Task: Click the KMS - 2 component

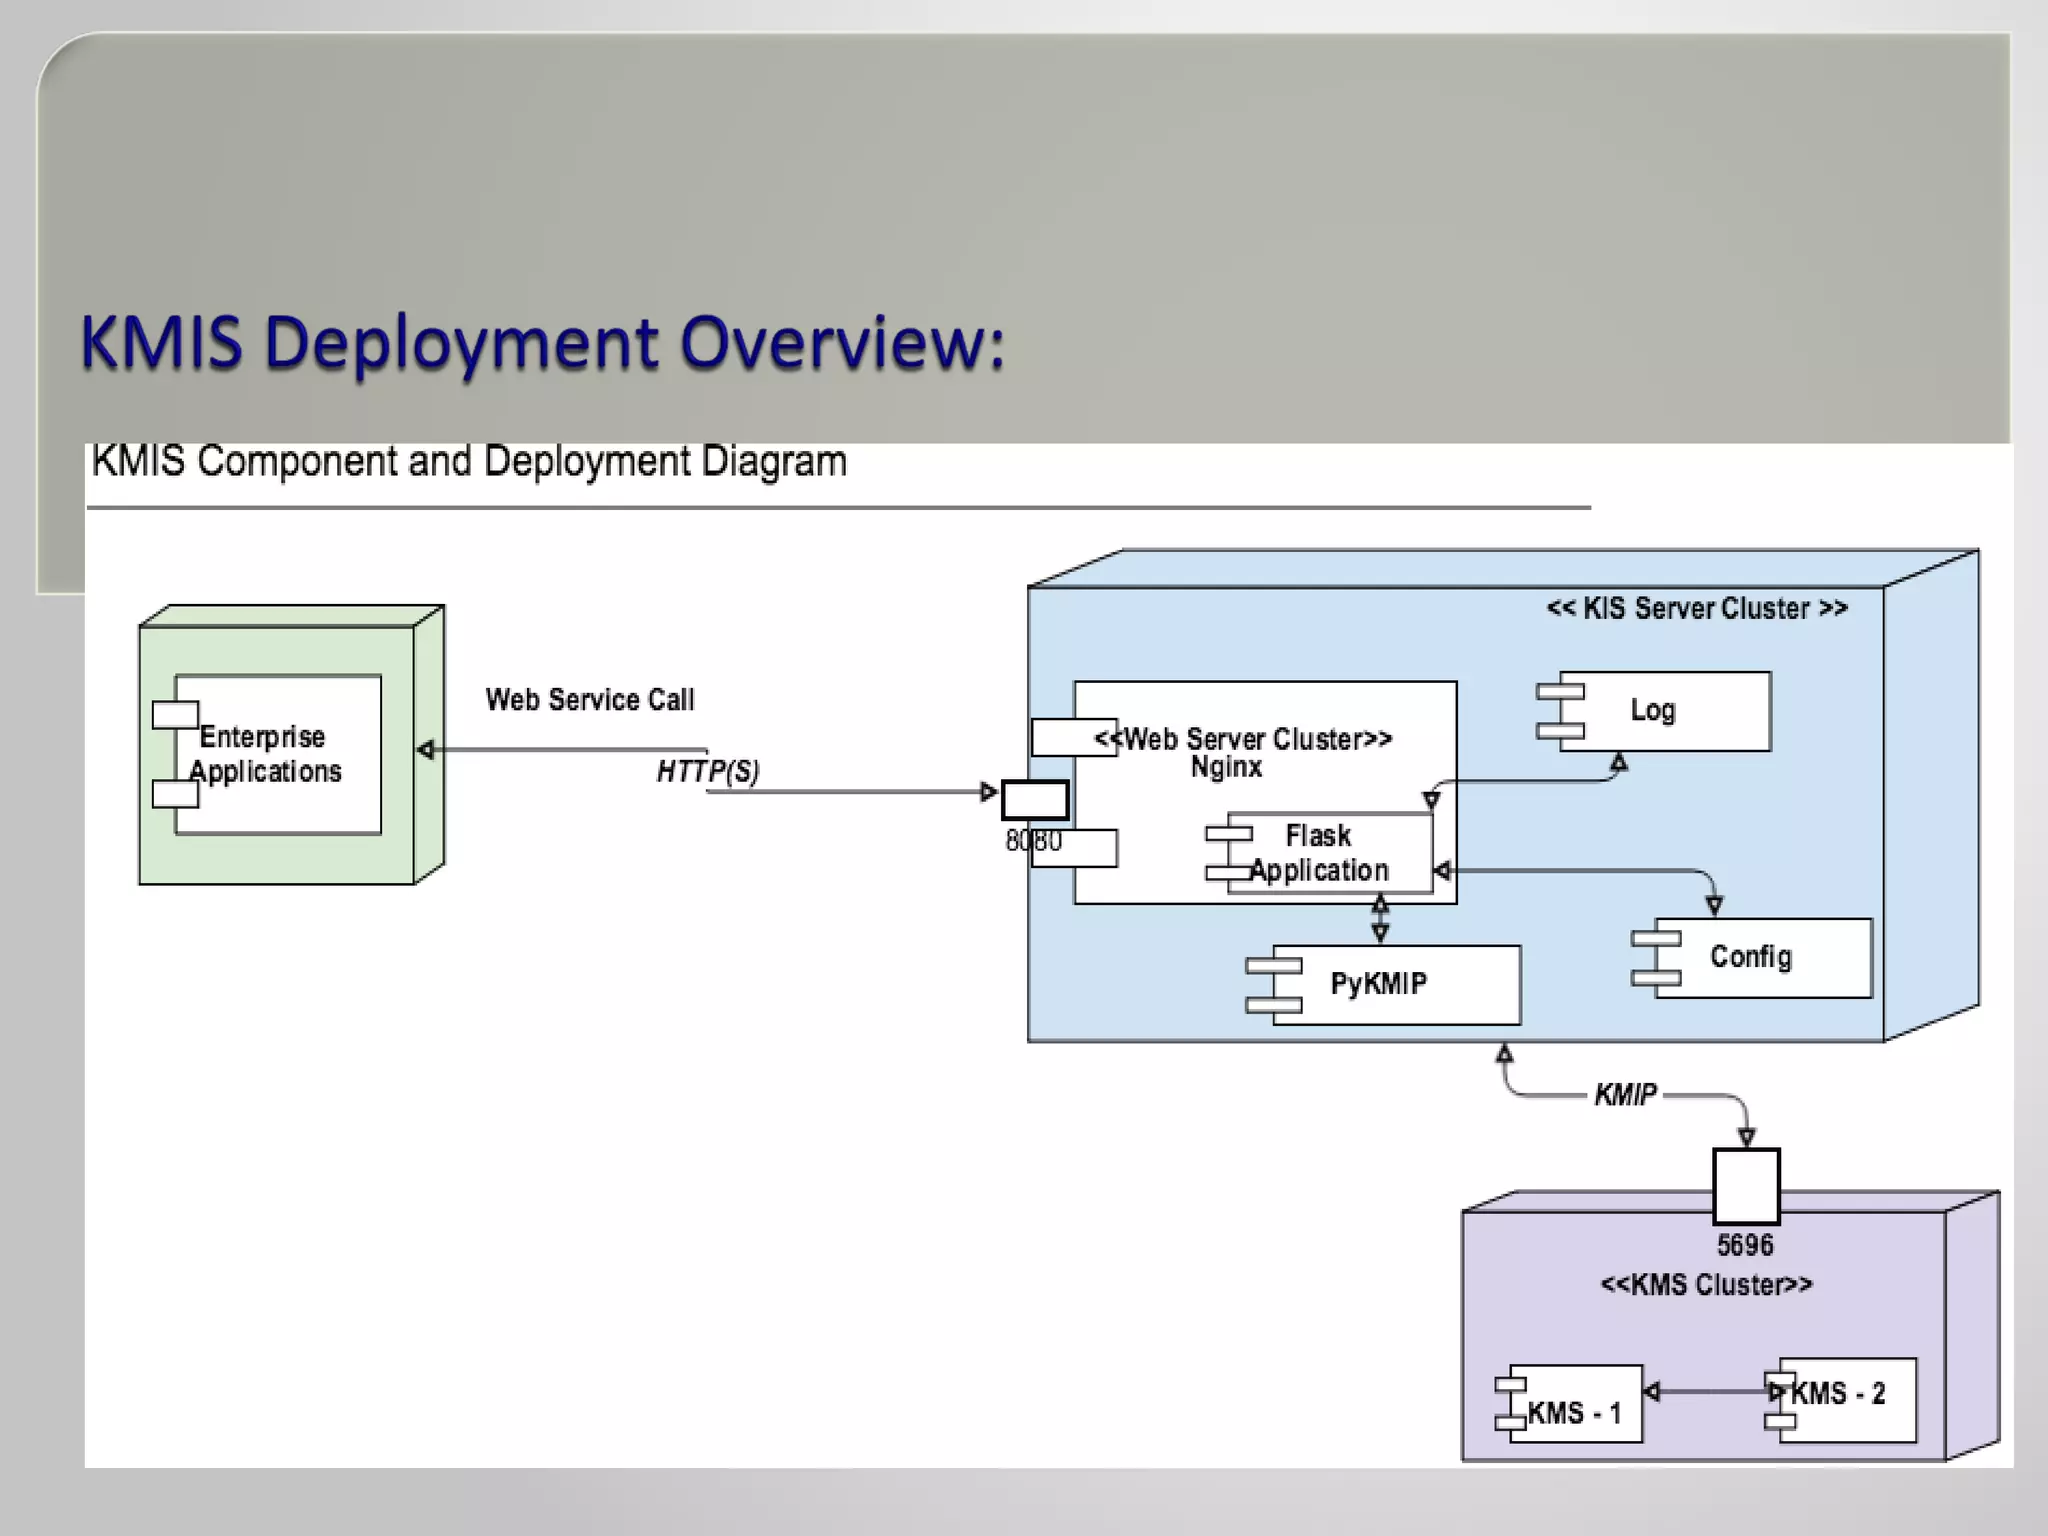Action: [x=1846, y=1399]
